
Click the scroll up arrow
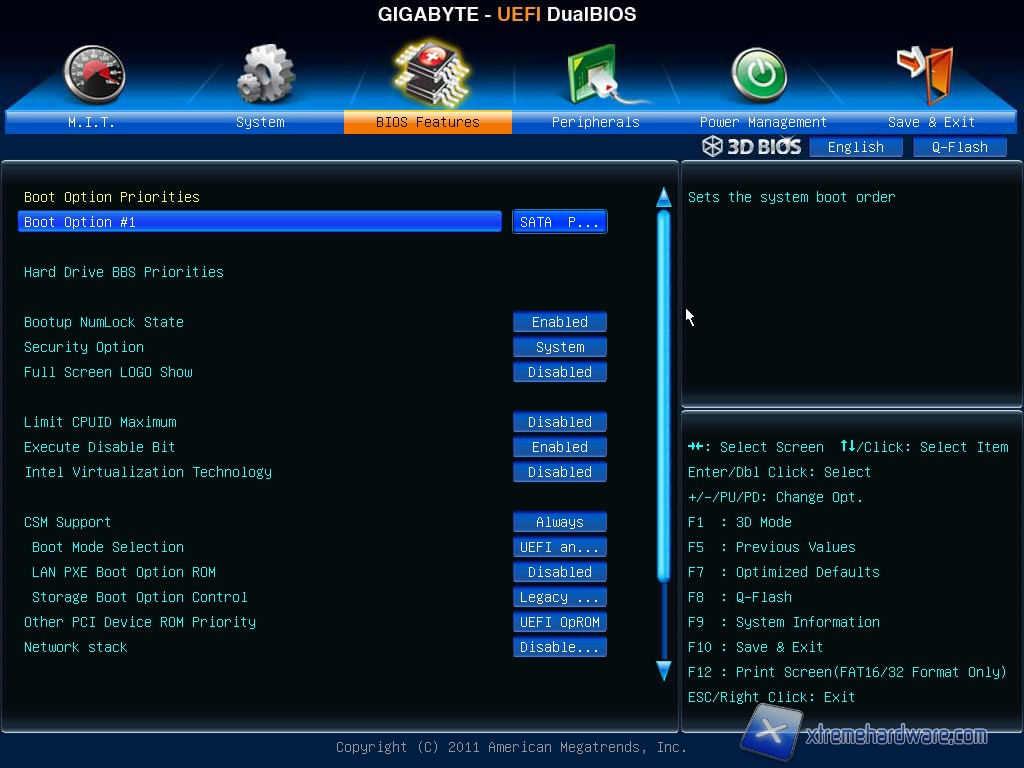tap(663, 197)
